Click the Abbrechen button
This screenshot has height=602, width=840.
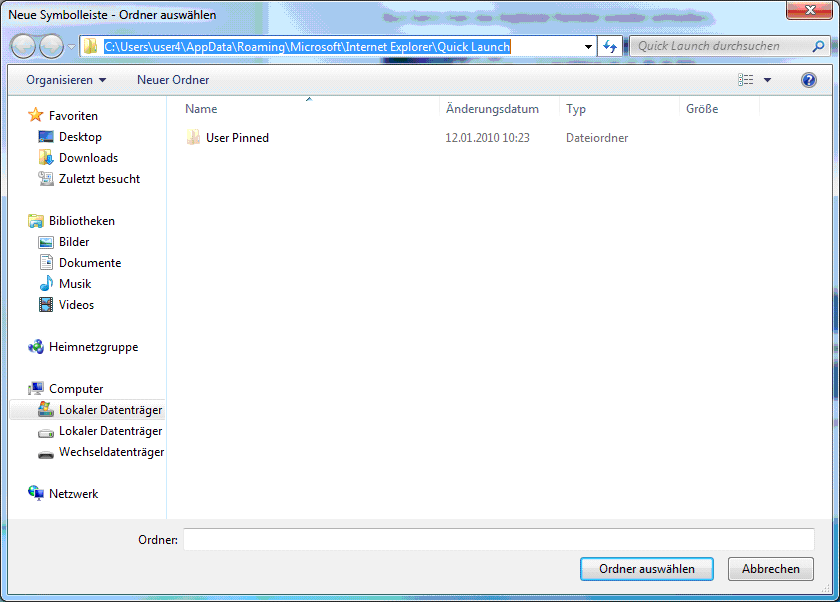point(770,569)
